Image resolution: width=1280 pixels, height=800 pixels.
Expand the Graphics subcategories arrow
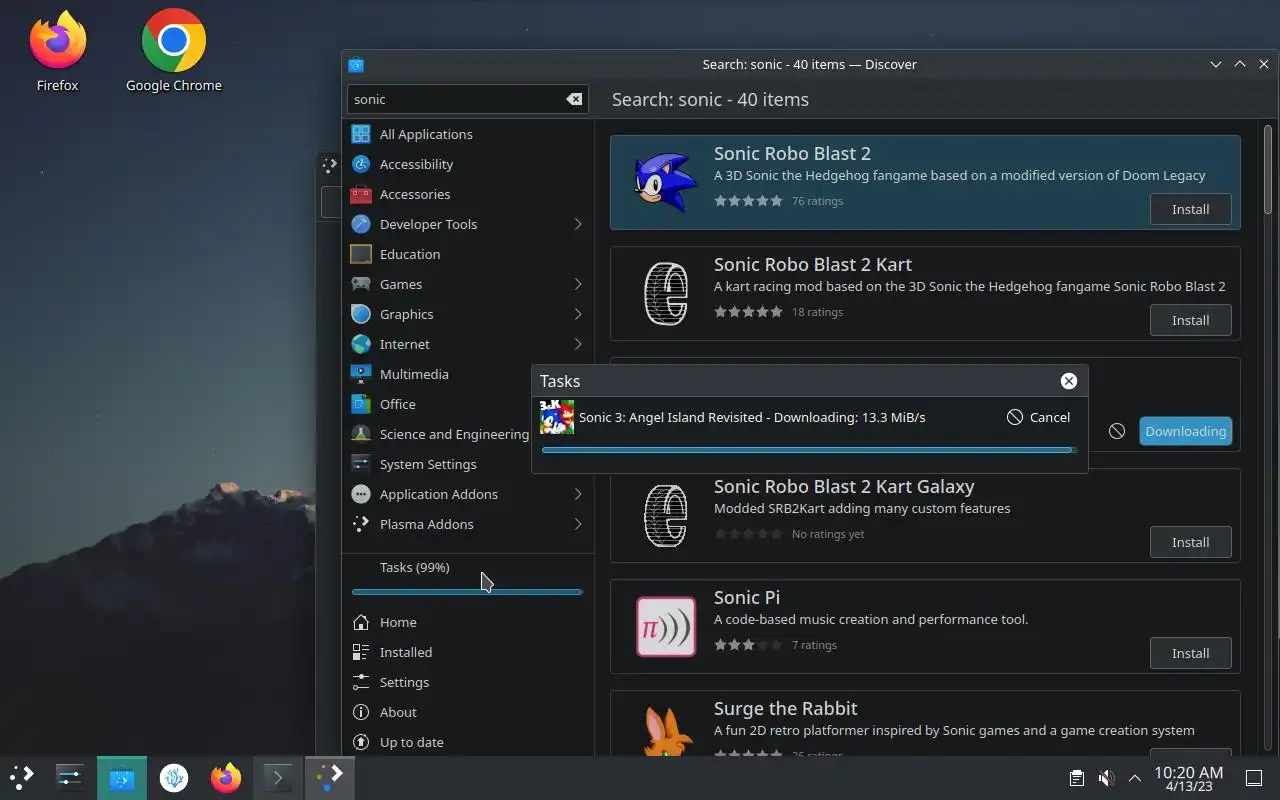click(578, 314)
